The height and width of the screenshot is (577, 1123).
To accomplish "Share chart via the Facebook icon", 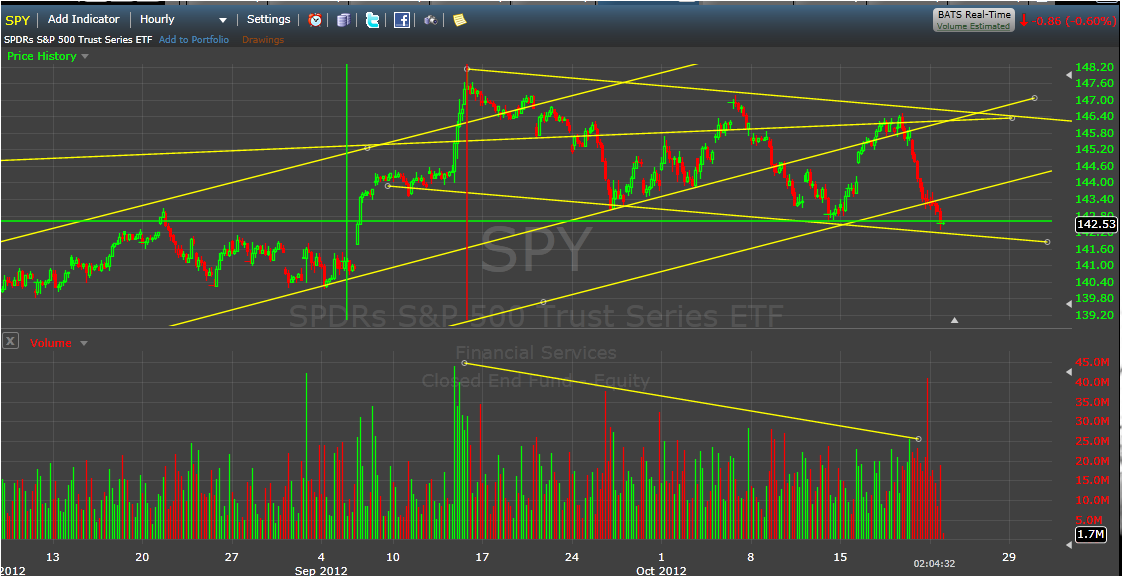I will click(x=402, y=20).
